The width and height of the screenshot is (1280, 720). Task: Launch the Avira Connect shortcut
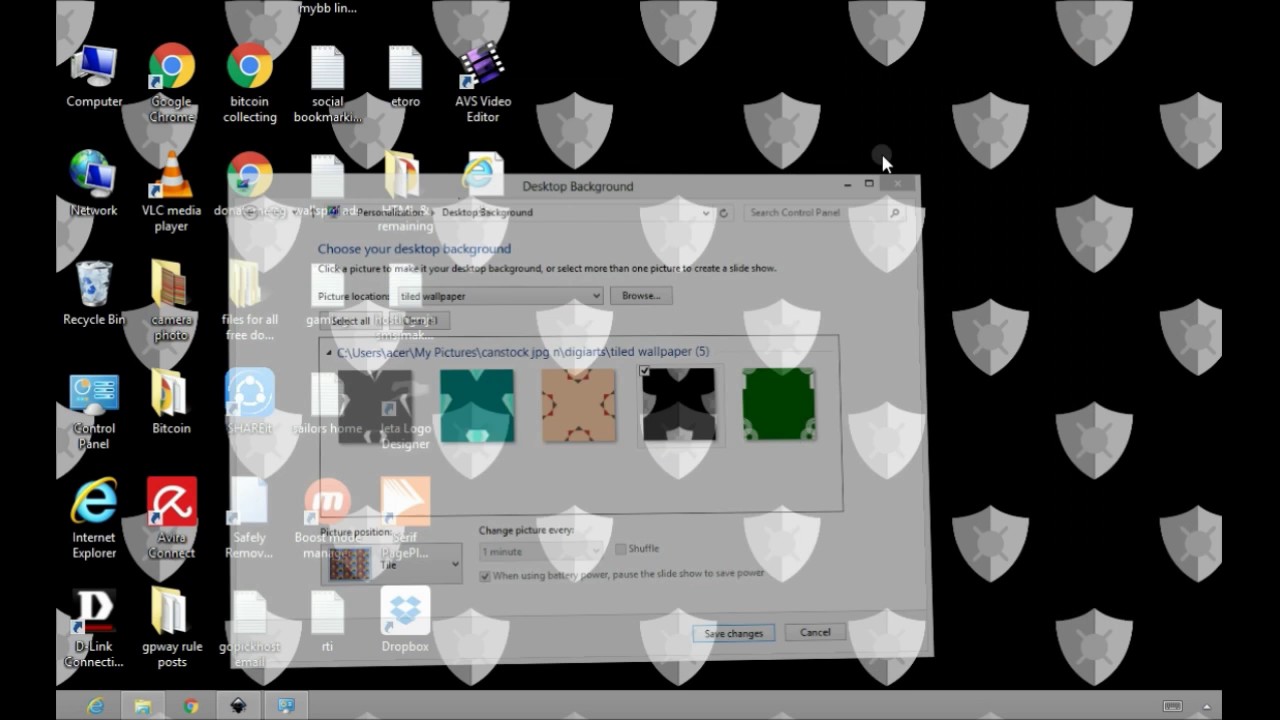coord(172,518)
